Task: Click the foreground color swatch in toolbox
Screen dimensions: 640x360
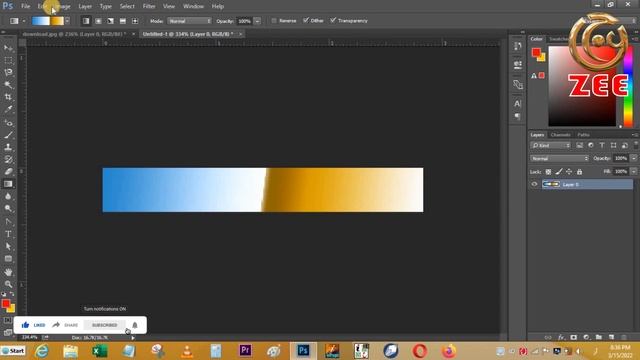Action: tap(6, 304)
